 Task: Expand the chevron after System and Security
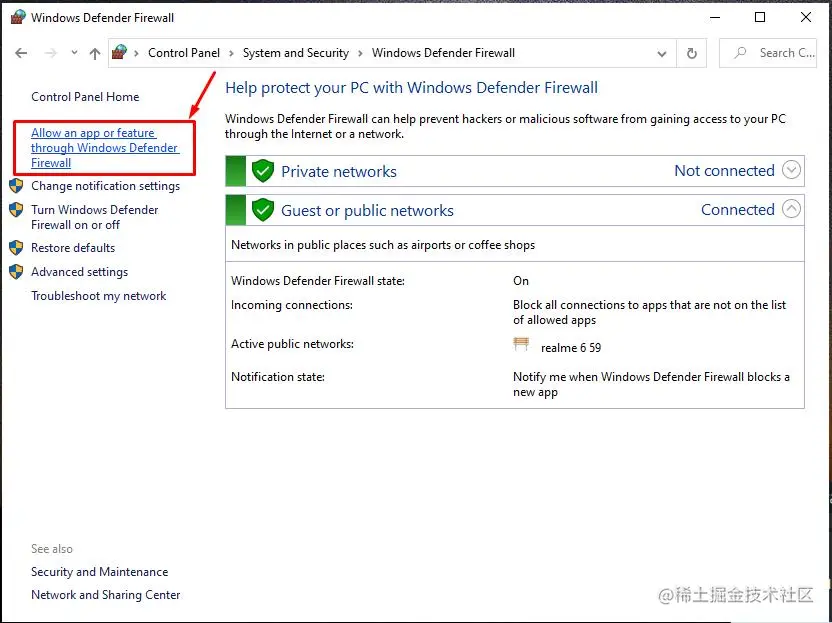360,53
